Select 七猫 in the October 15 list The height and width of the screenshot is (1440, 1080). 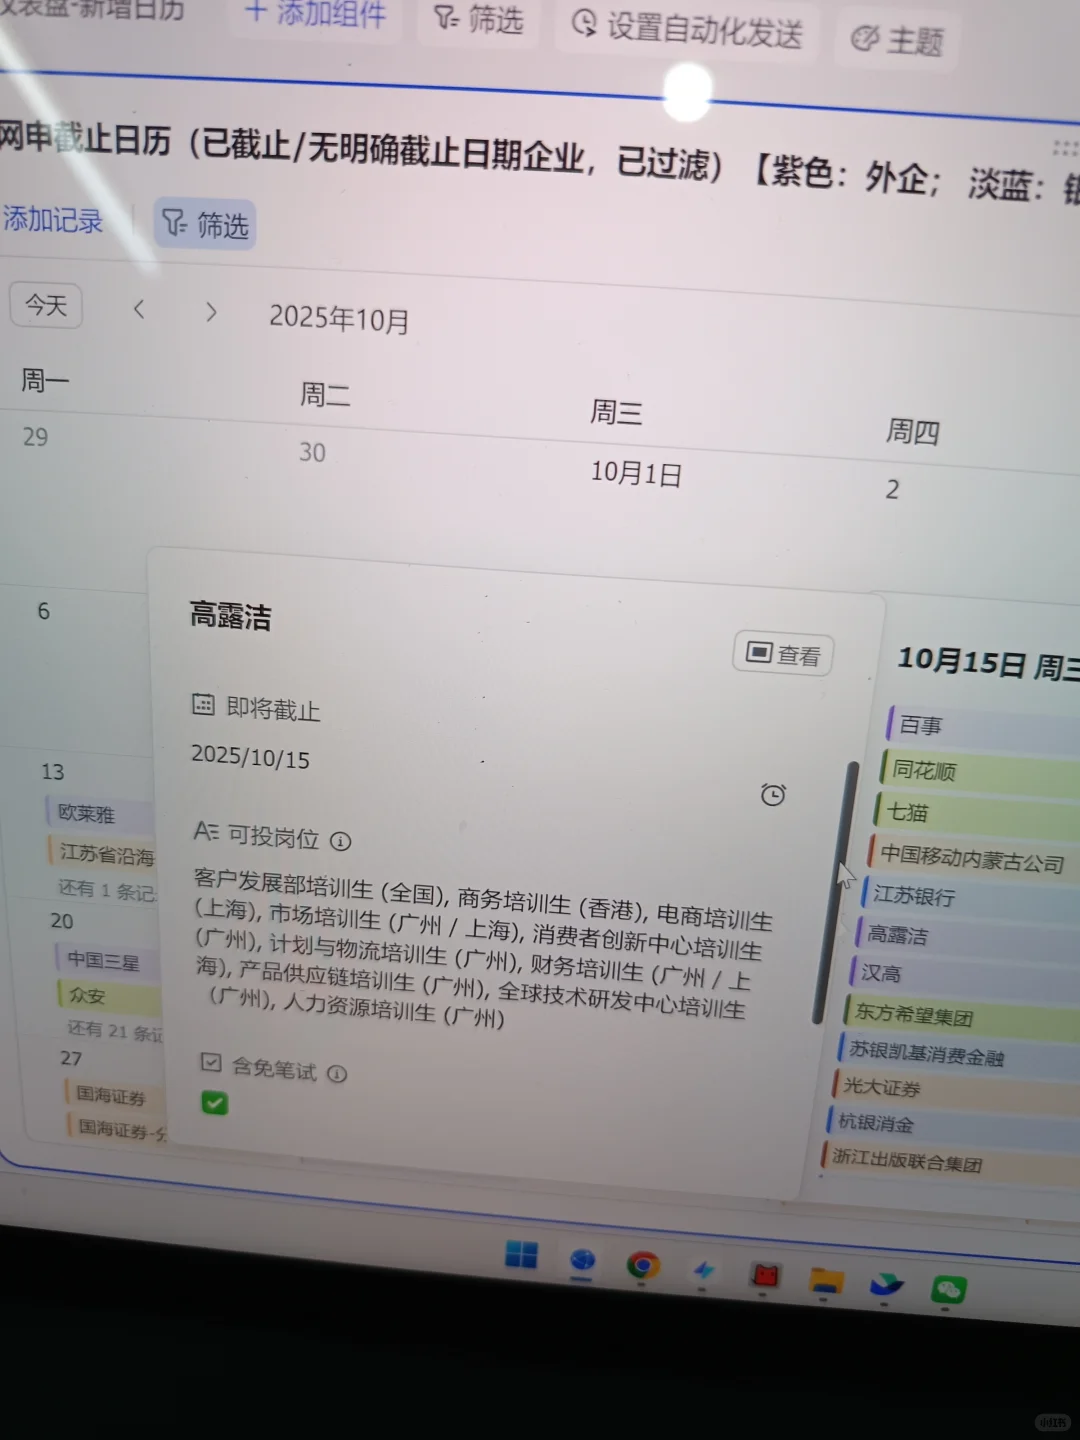(976, 814)
